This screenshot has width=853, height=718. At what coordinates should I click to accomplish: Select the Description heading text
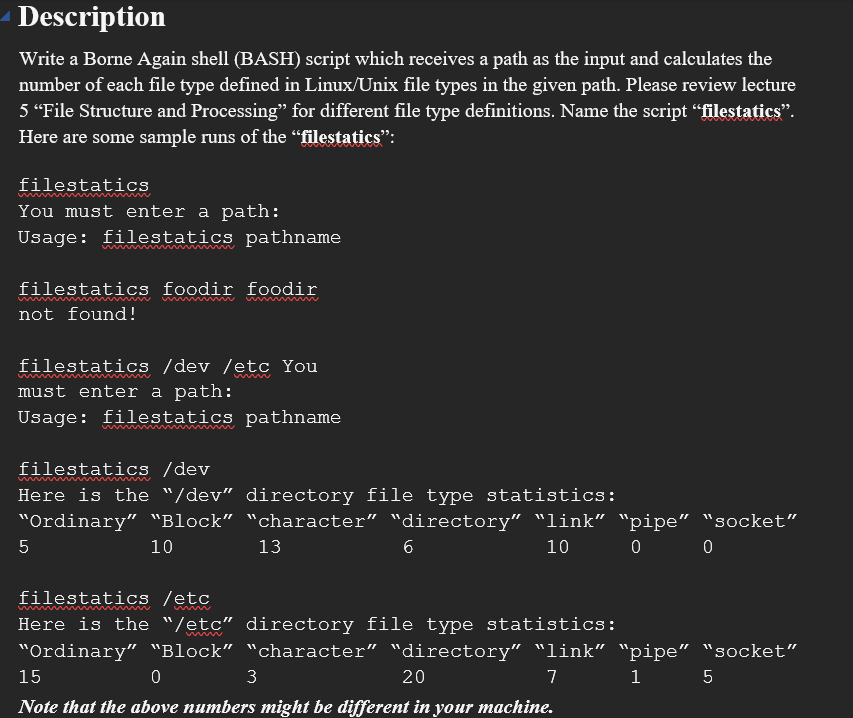coord(92,17)
